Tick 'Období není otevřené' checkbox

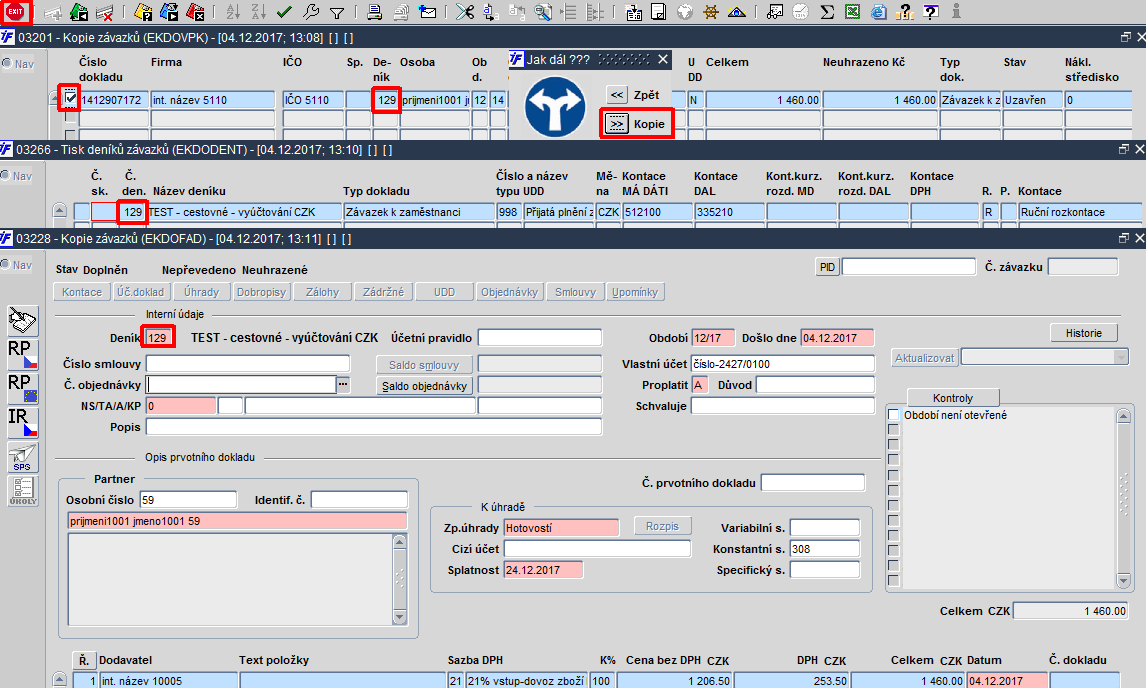point(893,415)
